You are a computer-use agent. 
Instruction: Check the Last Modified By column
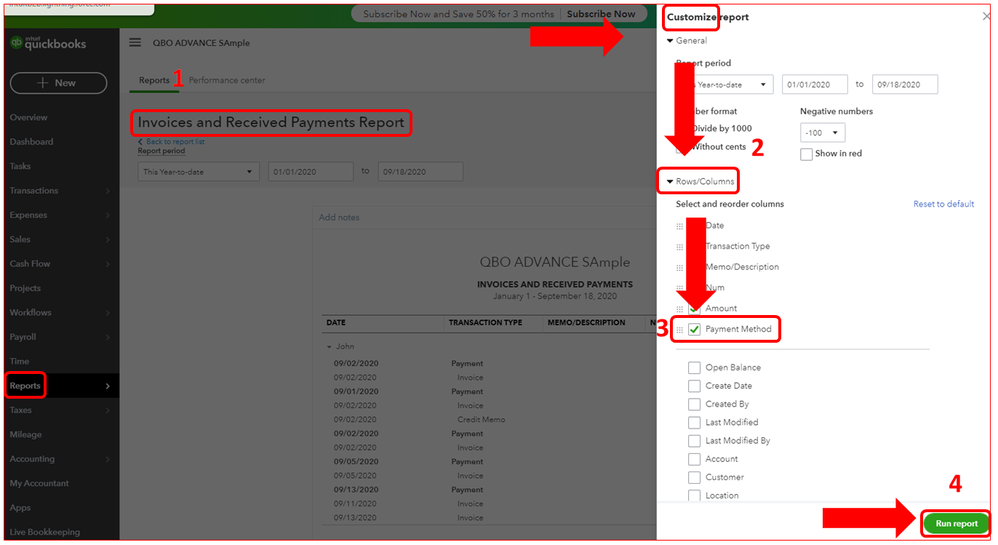coord(694,441)
